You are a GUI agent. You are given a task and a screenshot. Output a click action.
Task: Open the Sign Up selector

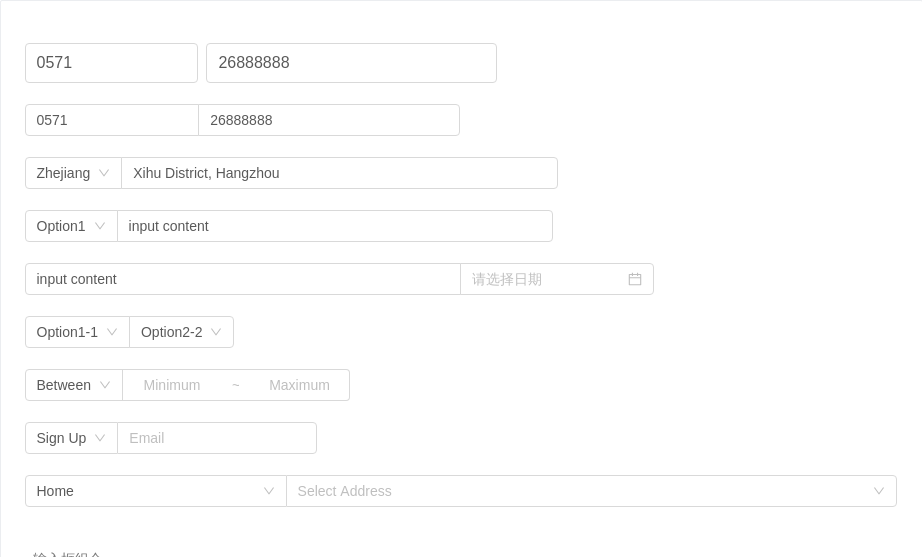pos(72,438)
